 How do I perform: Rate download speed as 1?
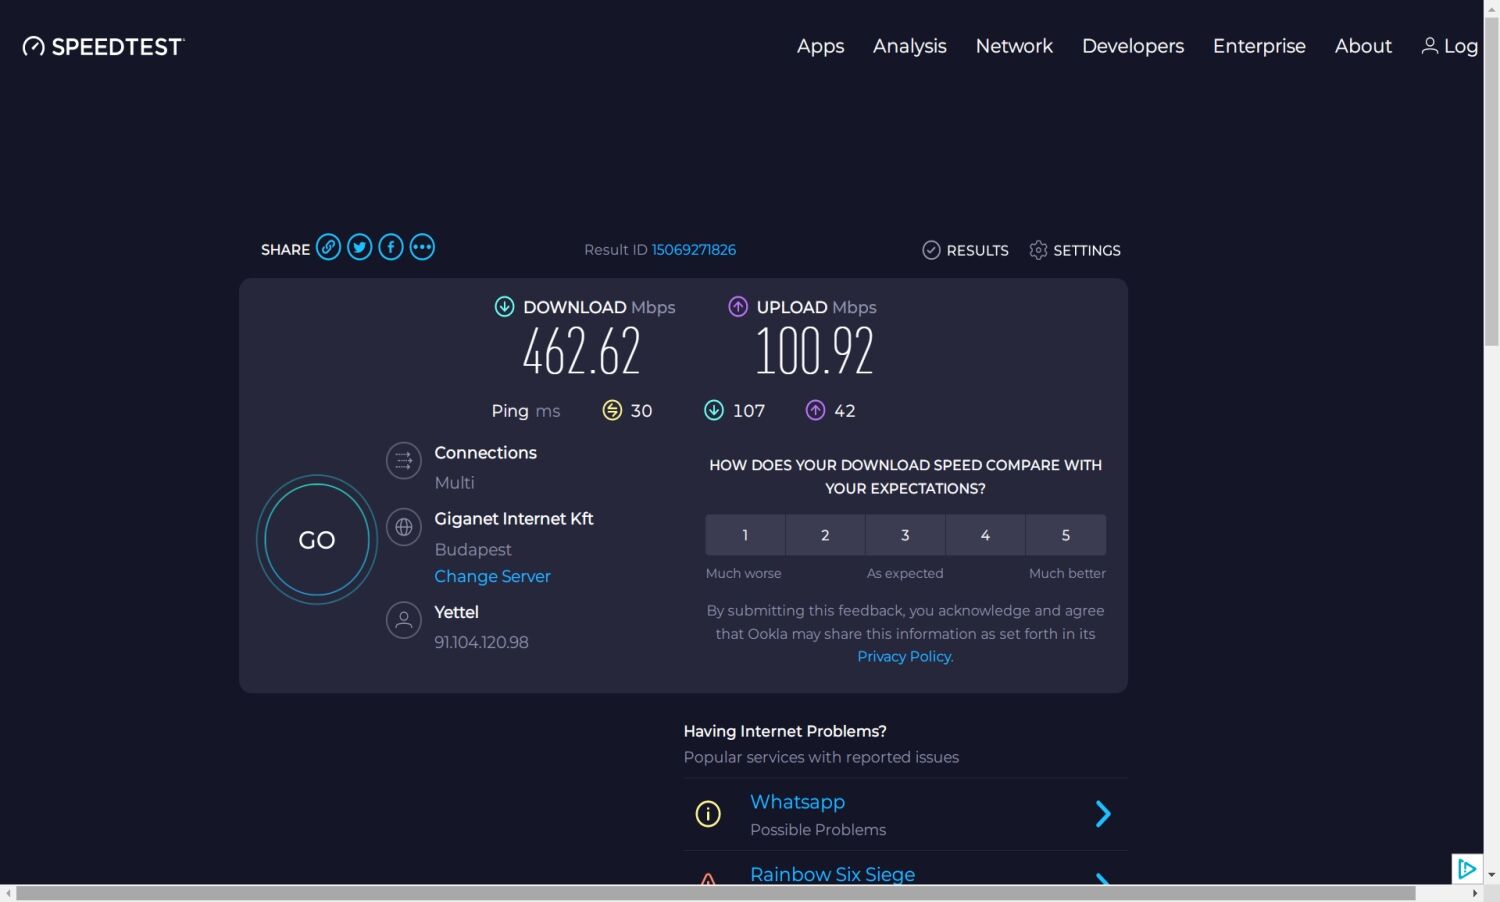click(745, 535)
